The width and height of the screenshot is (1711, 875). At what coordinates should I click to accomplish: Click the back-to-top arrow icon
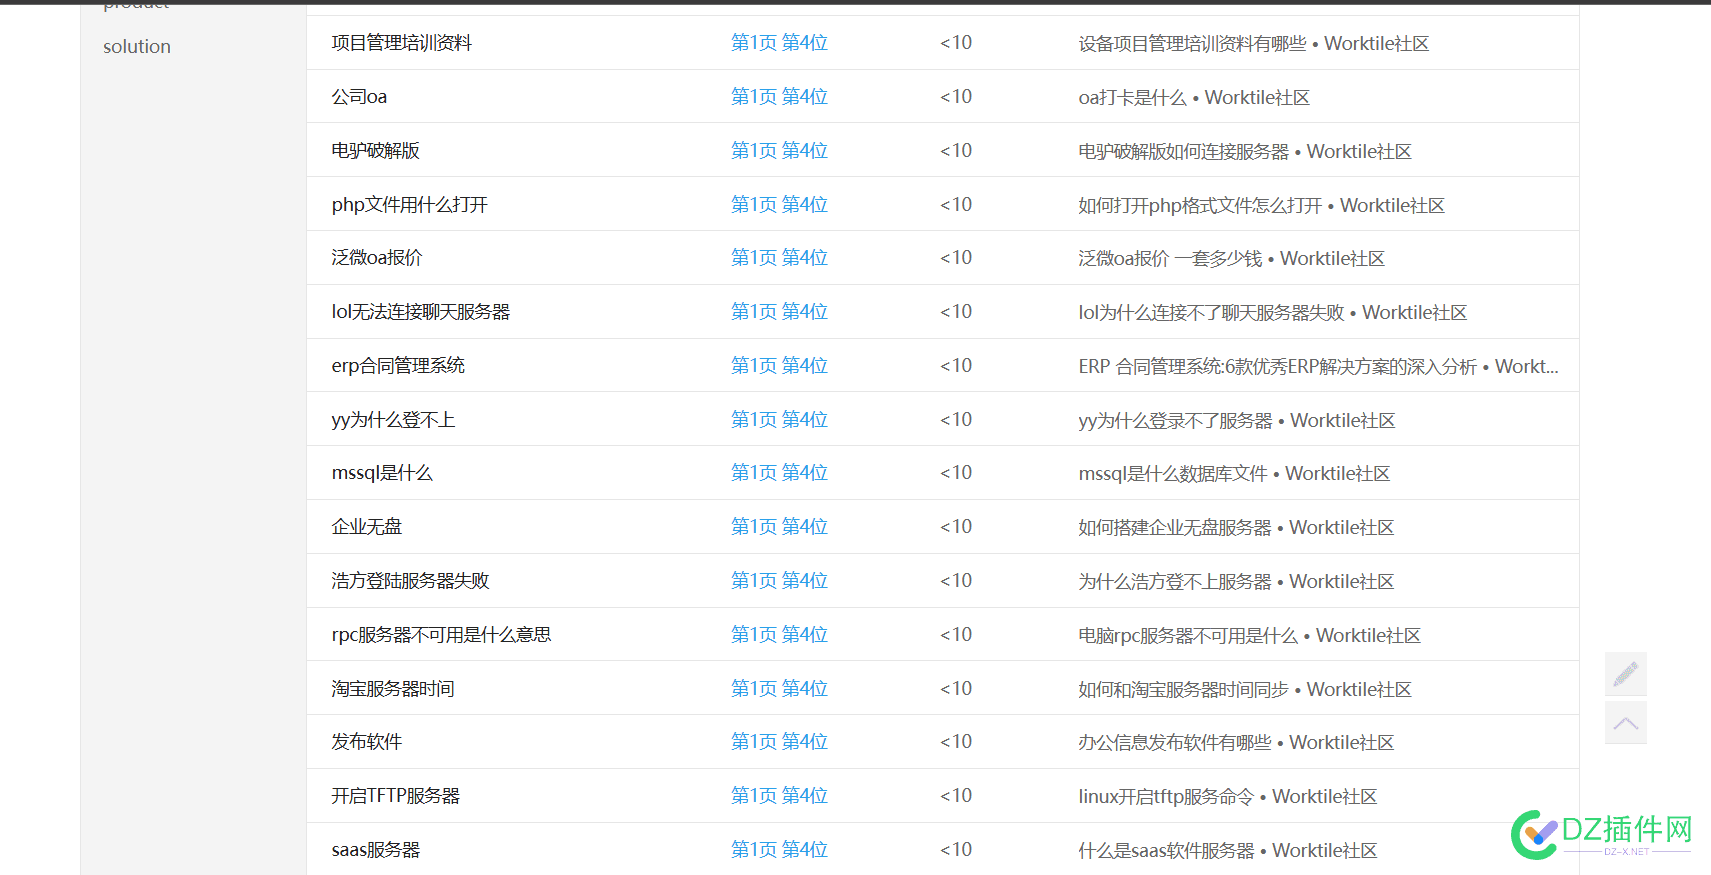tap(1625, 723)
